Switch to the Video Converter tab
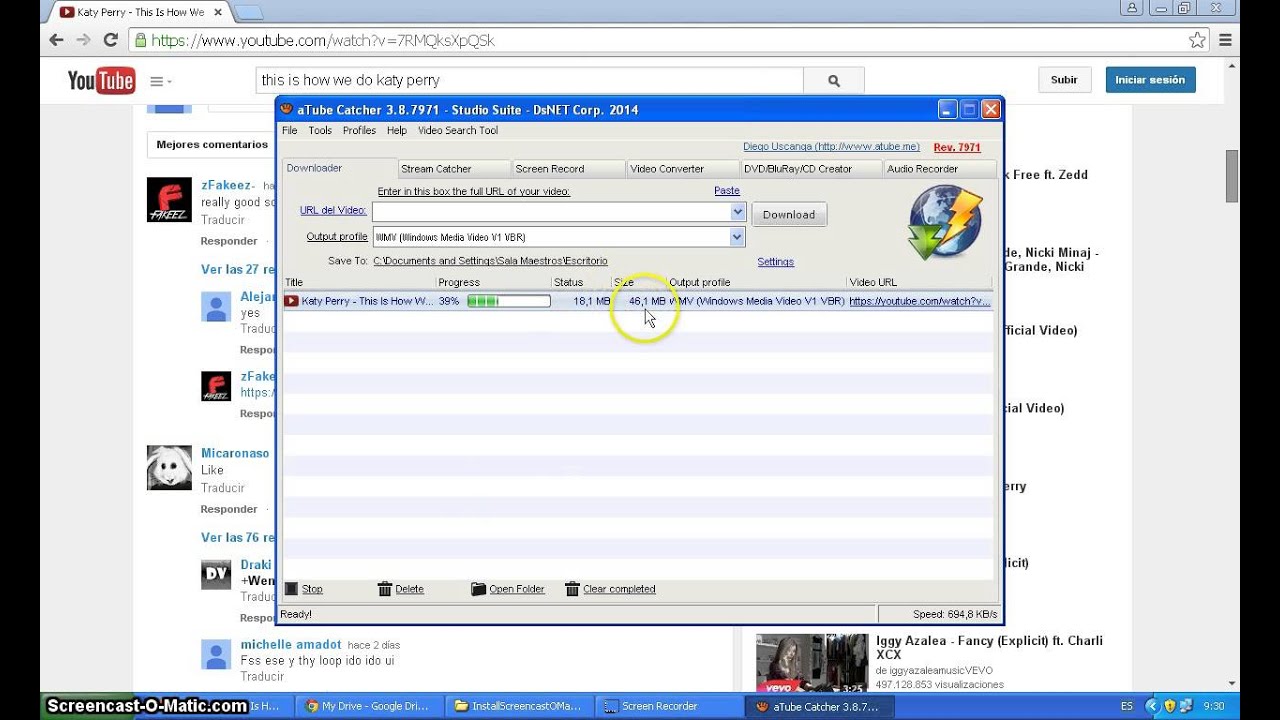 683,169
